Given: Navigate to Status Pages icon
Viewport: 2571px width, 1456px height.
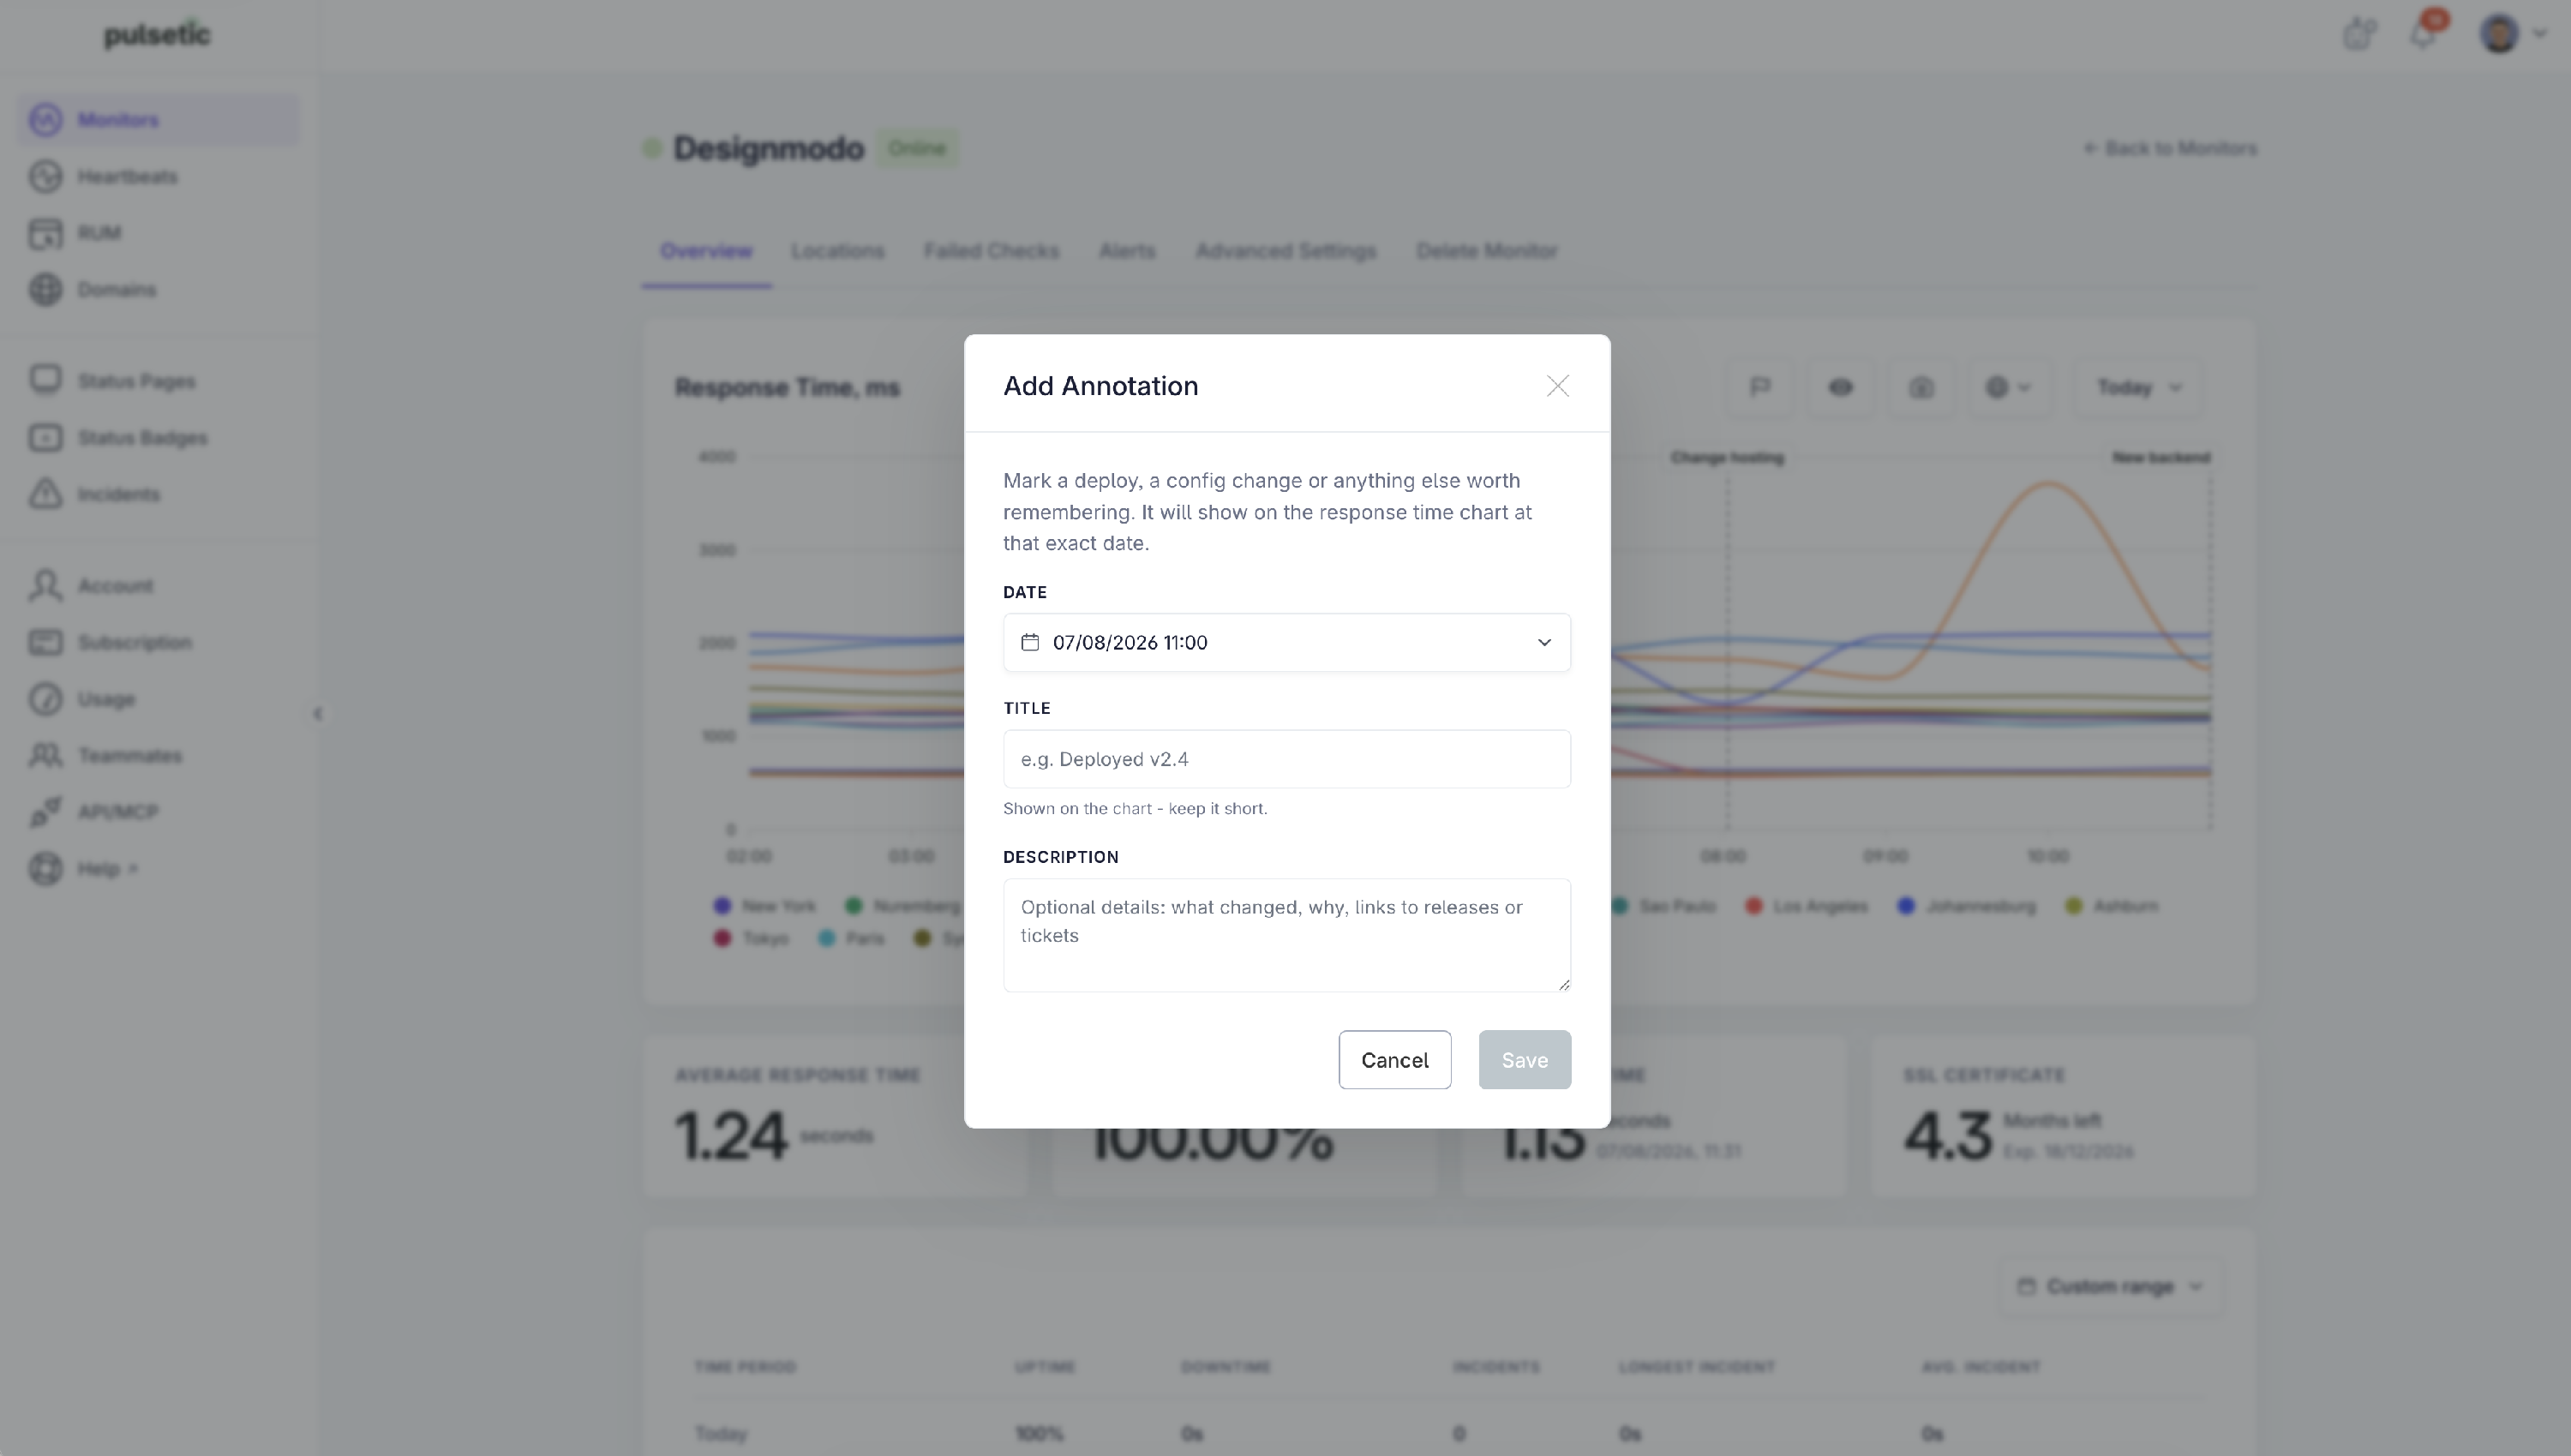Looking at the screenshot, I should click(x=45, y=381).
